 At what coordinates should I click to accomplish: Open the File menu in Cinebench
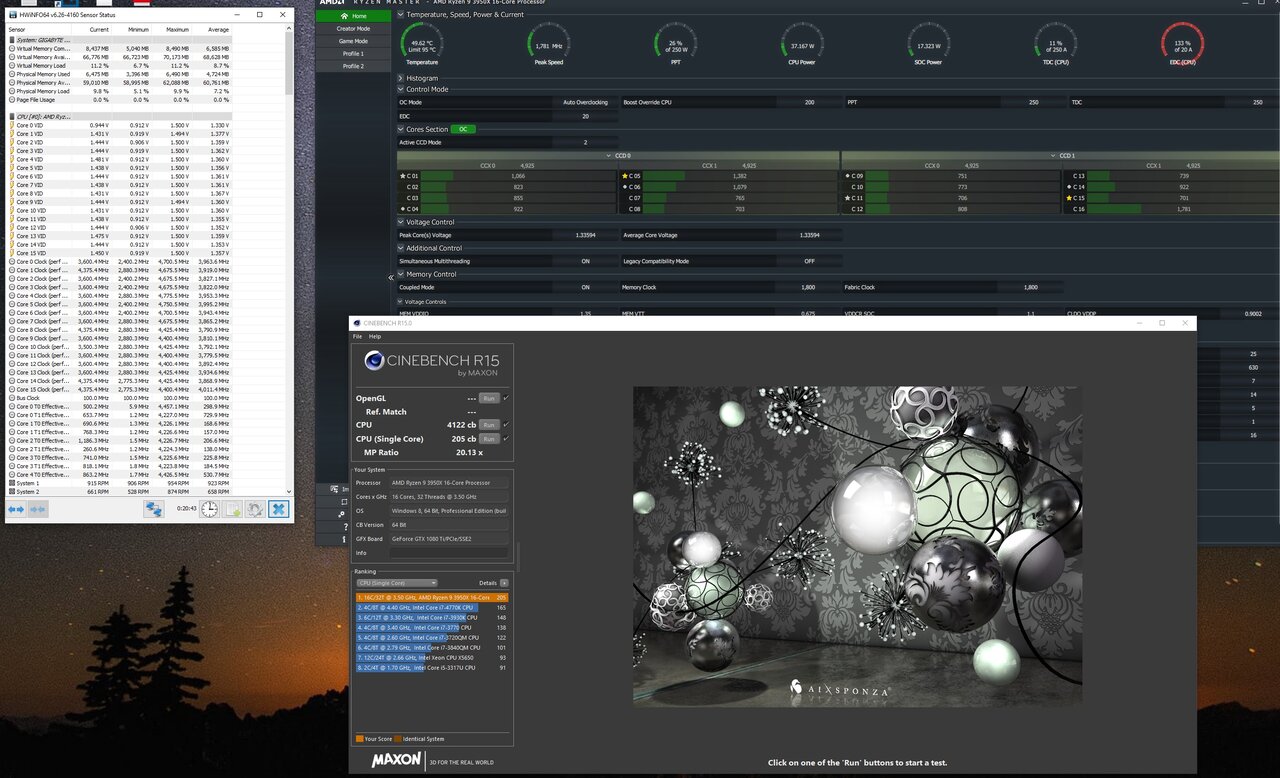pyautogui.click(x=357, y=336)
